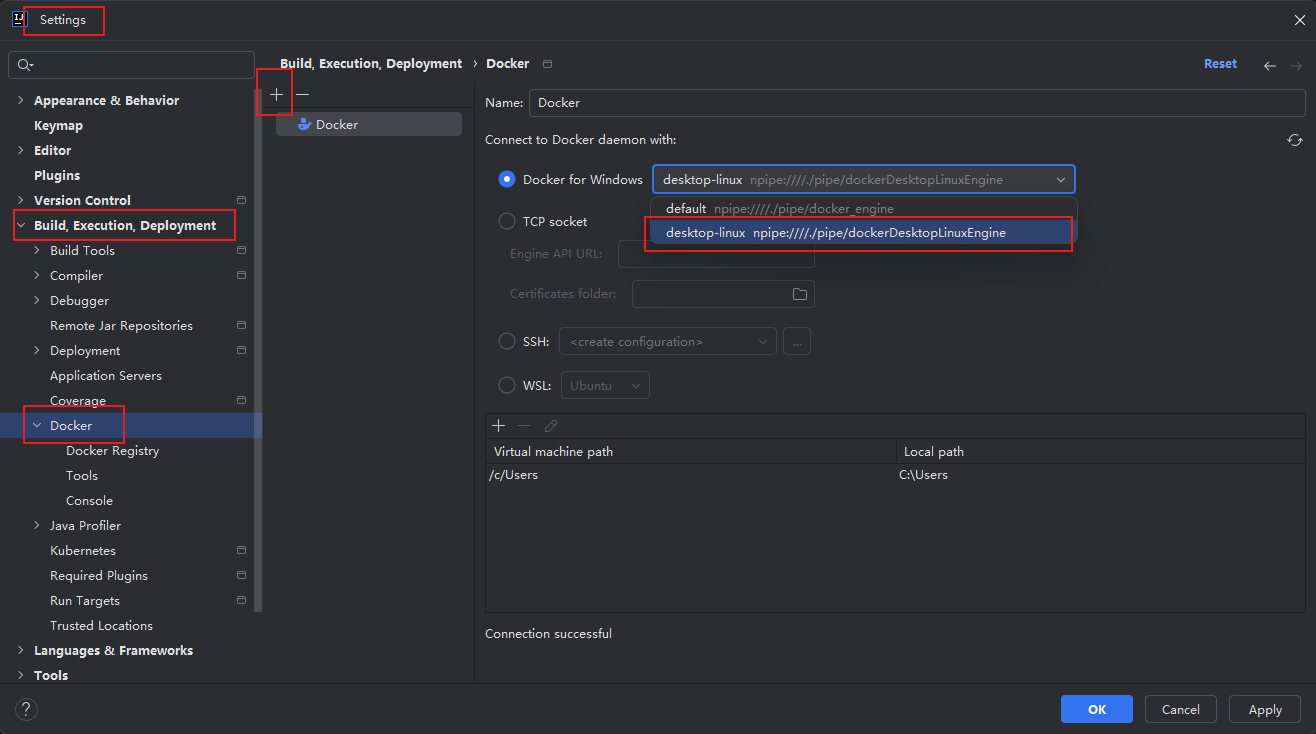Open the Docker Console settings
This screenshot has width=1316, height=734.
point(89,500)
